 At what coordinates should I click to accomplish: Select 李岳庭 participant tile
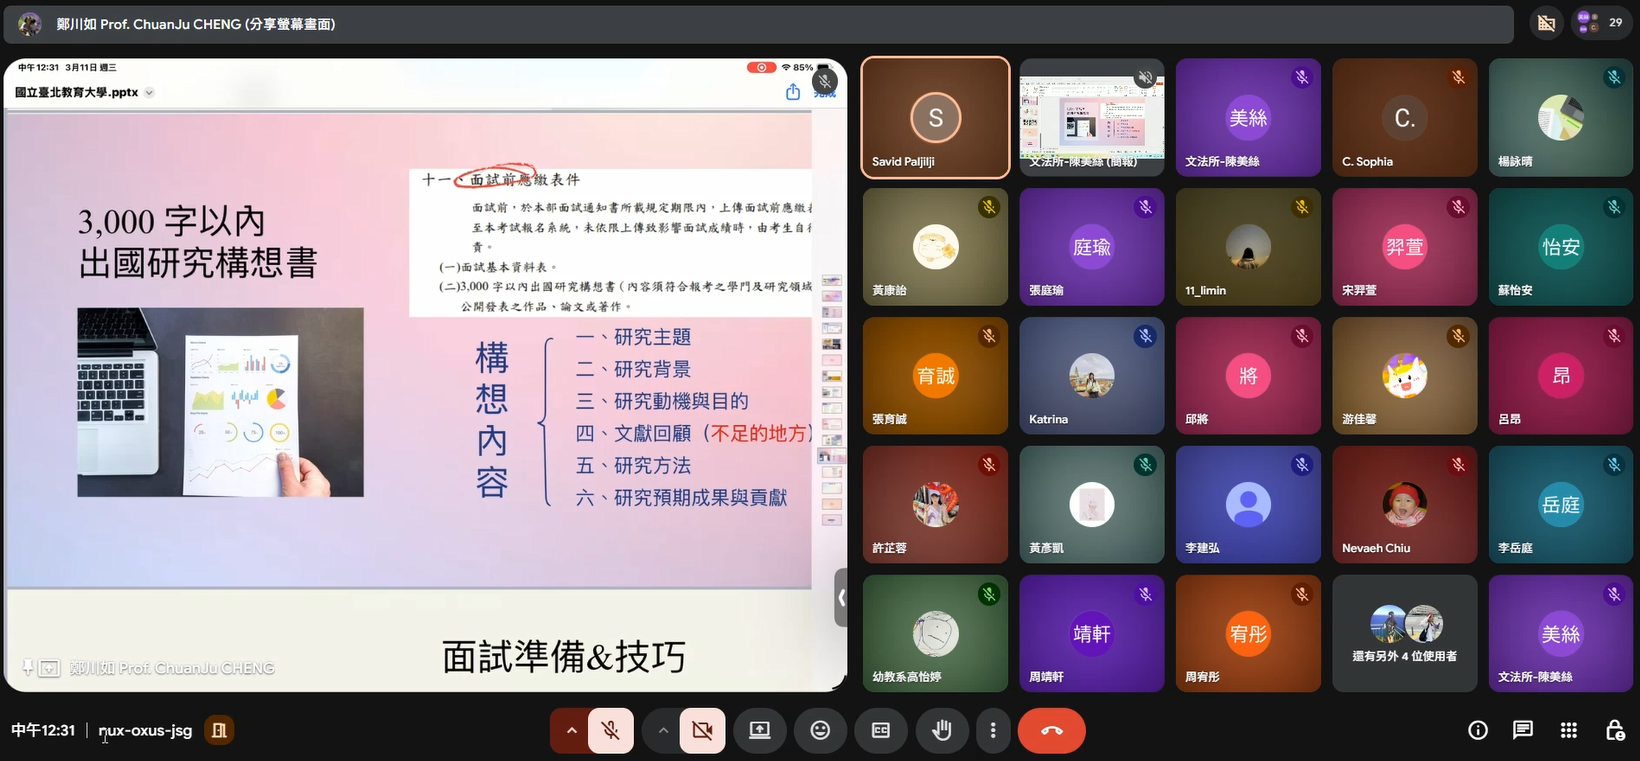tap(1561, 504)
